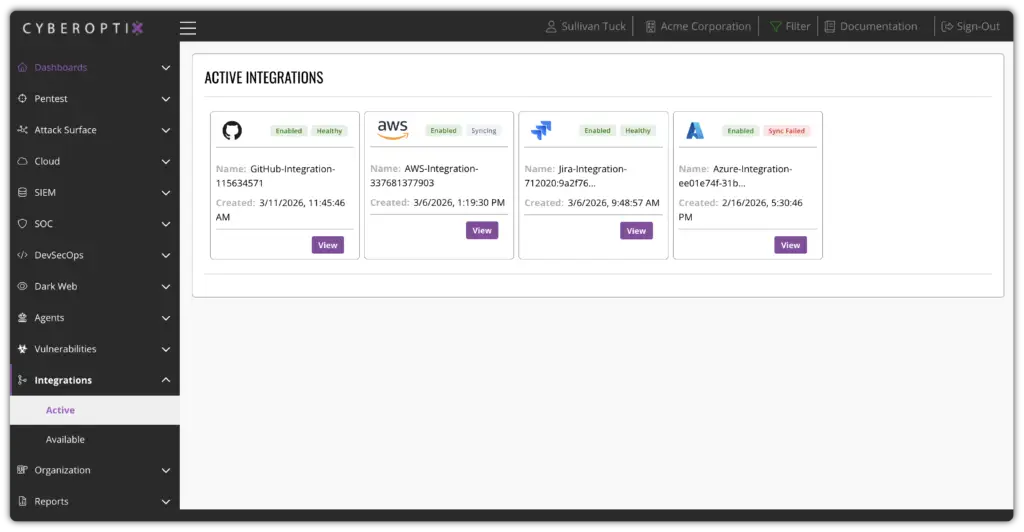Image resolution: width=1024 pixels, height=532 pixels.
Task: Select Available under Integrations
Action: pyautogui.click(x=65, y=440)
